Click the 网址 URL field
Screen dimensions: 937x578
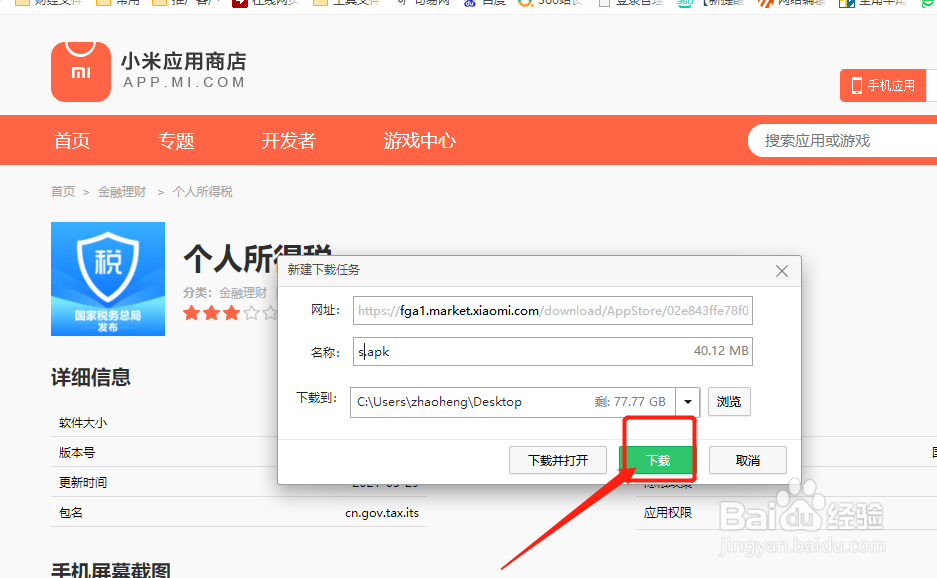pos(552,311)
